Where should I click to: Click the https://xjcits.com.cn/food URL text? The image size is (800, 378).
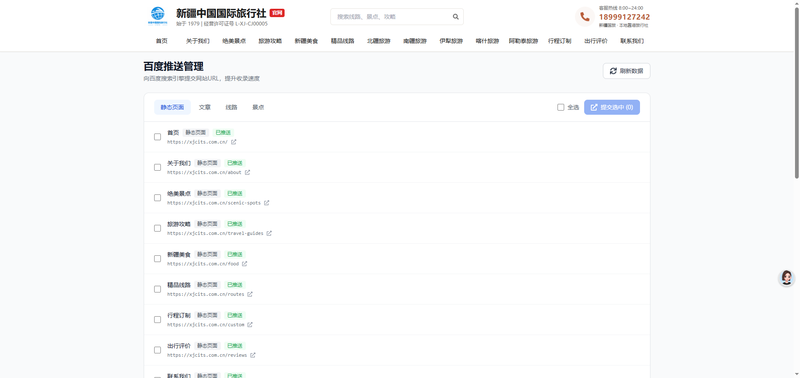(203, 264)
